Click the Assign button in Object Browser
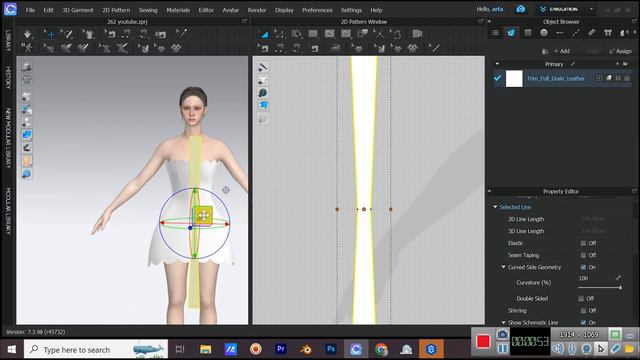The width and height of the screenshot is (640, 360). [620, 51]
